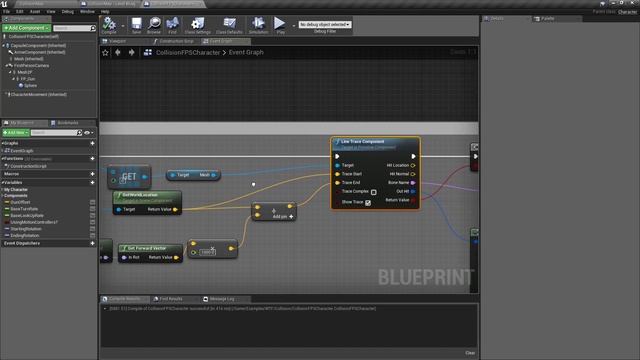640x360 pixels.
Task: Open the Debug menu
Action: [68, 11]
